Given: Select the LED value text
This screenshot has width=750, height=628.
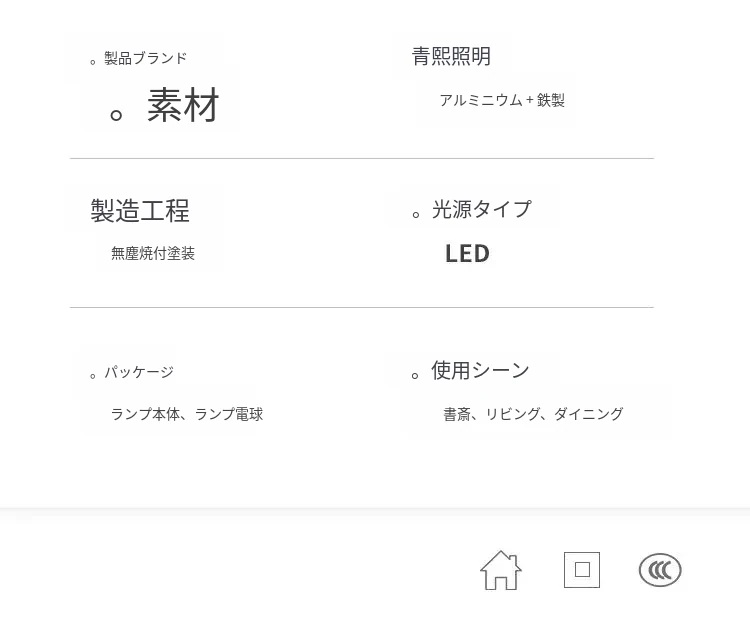Looking at the screenshot, I should tap(467, 254).
